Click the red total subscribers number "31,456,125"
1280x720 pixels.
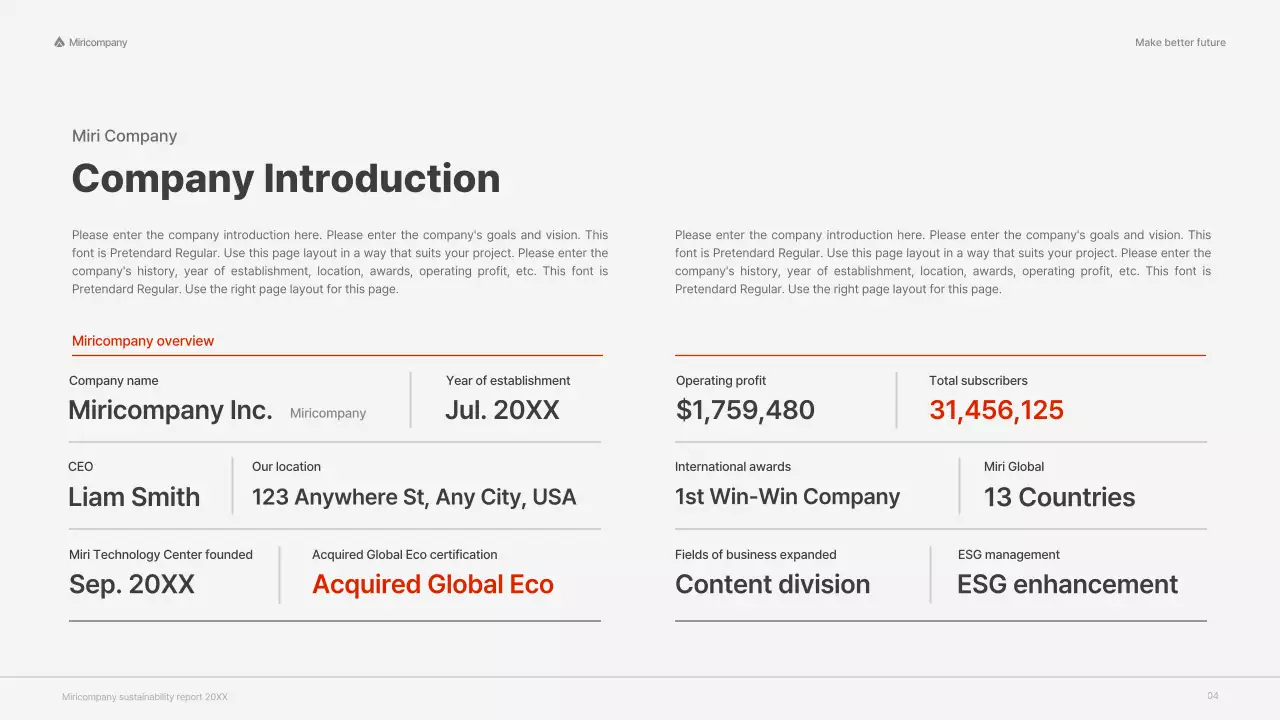[x=996, y=410]
